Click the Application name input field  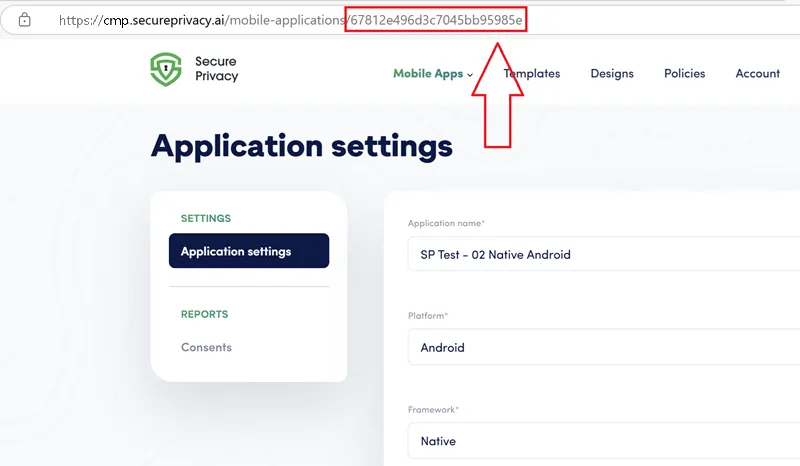[x=604, y=254]
